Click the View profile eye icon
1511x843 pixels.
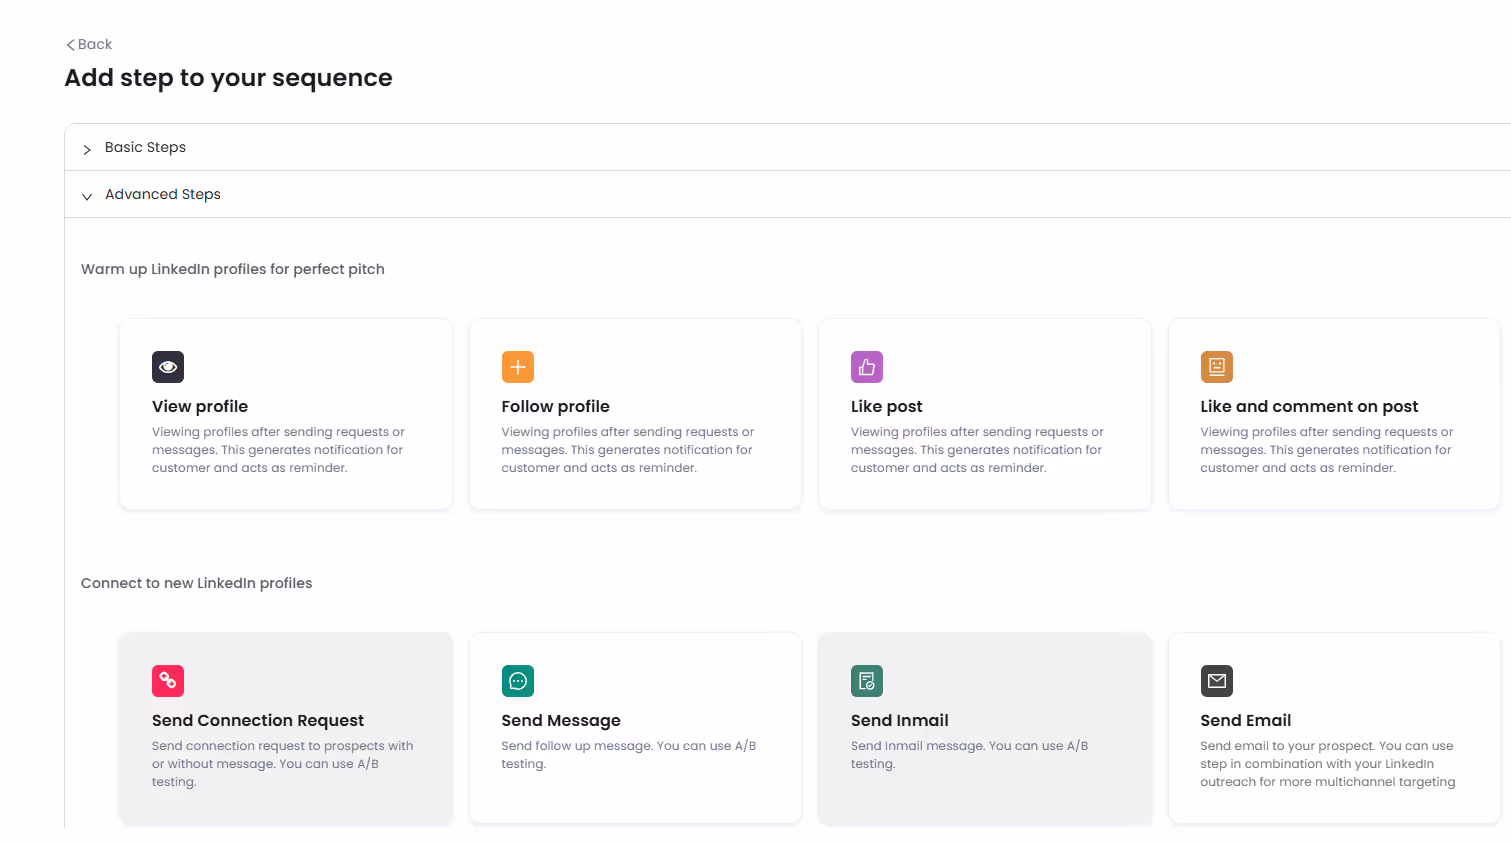click(x=167, y=367)
